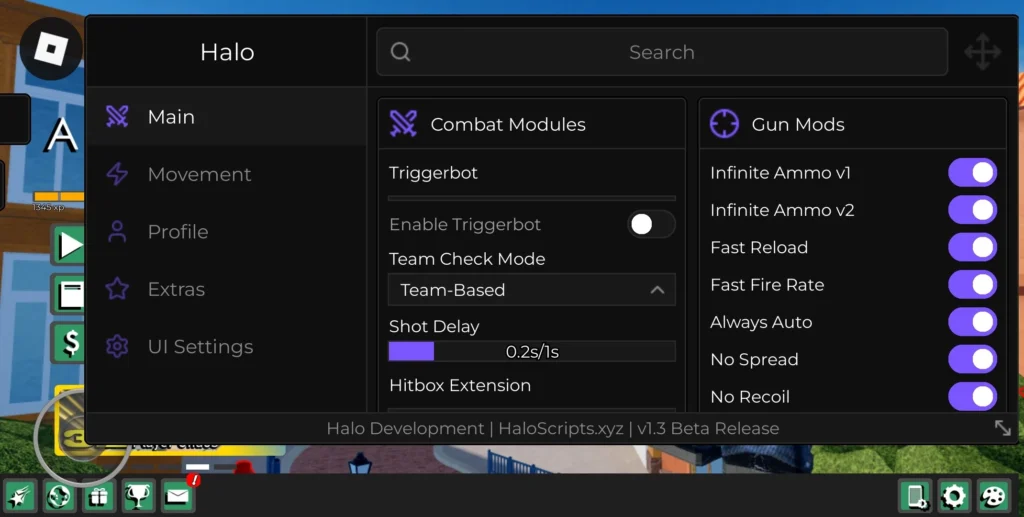Toggle the Enable Triggerbot switch

pyautogui.click(x=651, y=225)
